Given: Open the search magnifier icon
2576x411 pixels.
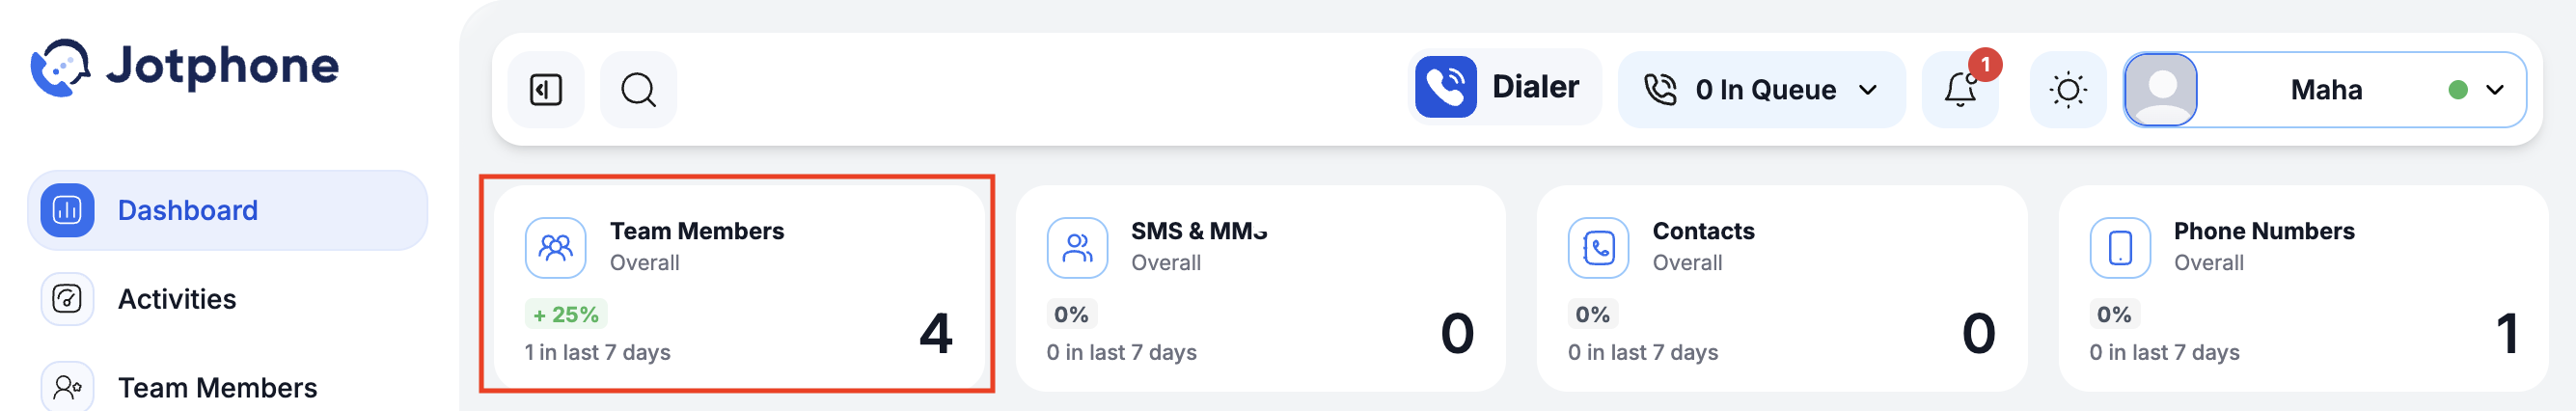Looking at the screenshot, I should point(638,90).
